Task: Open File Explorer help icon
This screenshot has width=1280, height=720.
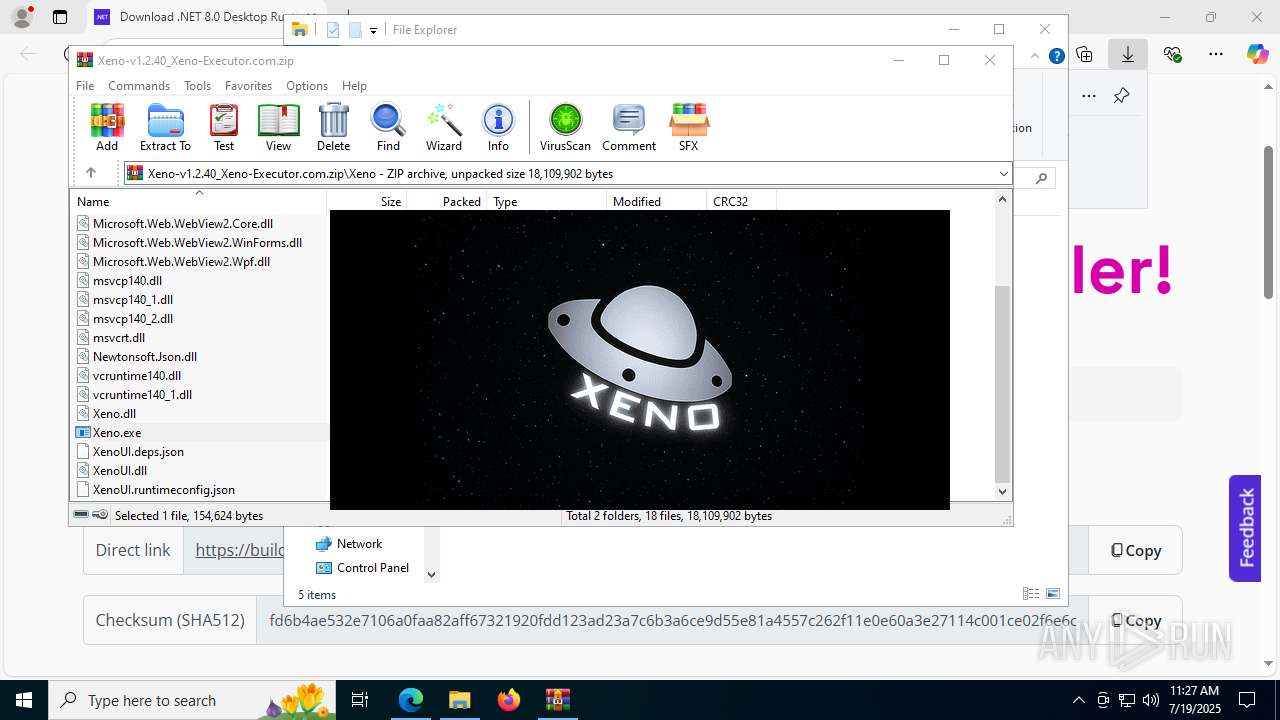Action: 1056,56
